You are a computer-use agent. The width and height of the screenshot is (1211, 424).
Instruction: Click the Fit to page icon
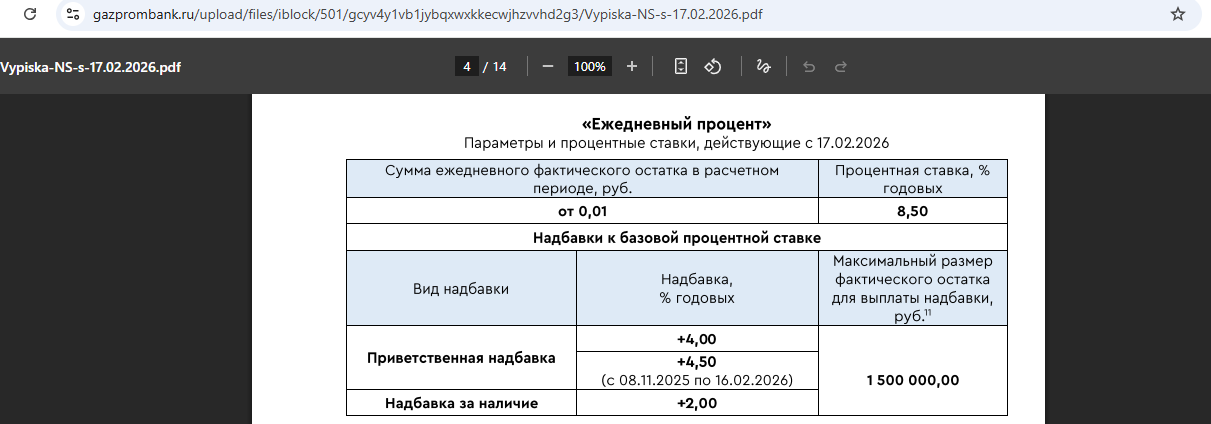coord(681,67)
